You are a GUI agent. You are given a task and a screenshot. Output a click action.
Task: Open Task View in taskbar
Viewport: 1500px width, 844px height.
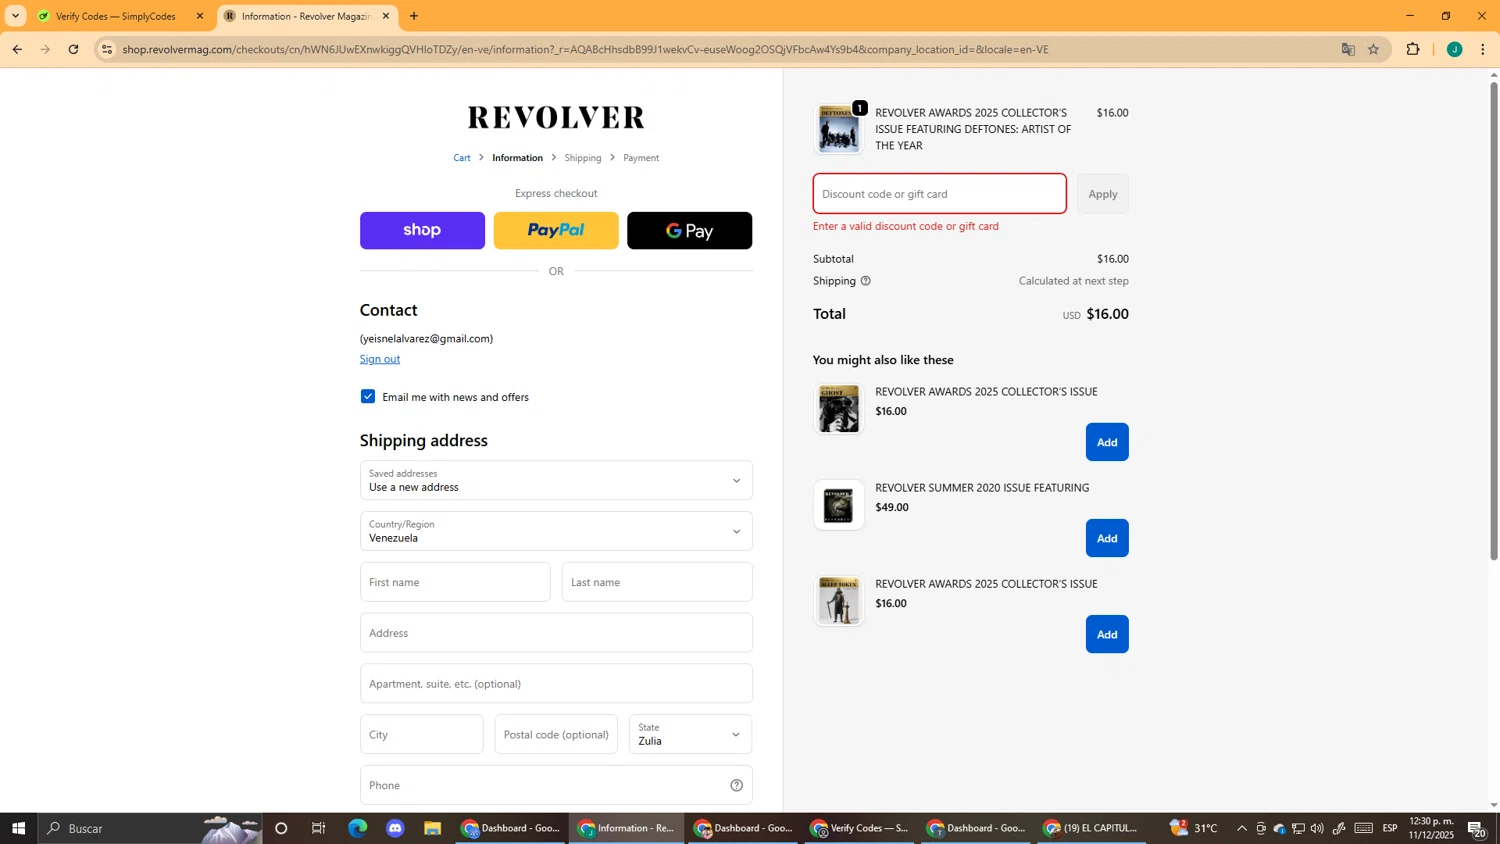point(319,828)
